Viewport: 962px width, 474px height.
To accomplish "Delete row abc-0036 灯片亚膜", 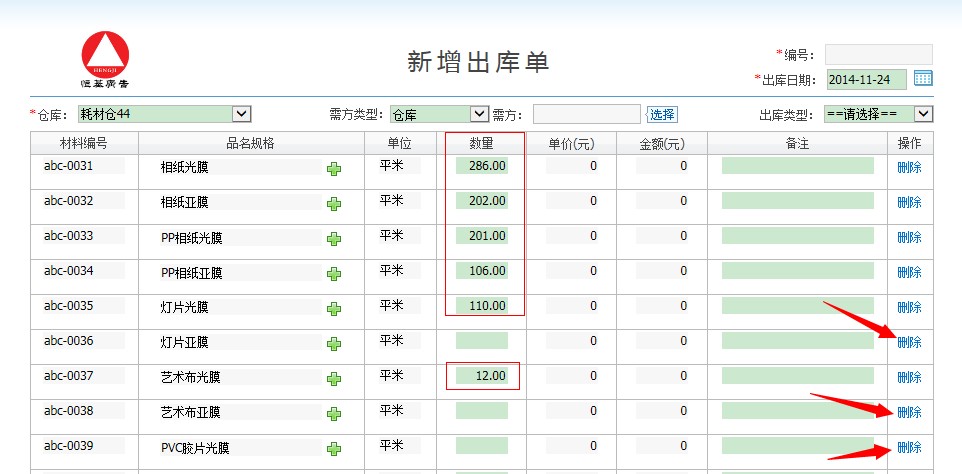I will (909, 342).
